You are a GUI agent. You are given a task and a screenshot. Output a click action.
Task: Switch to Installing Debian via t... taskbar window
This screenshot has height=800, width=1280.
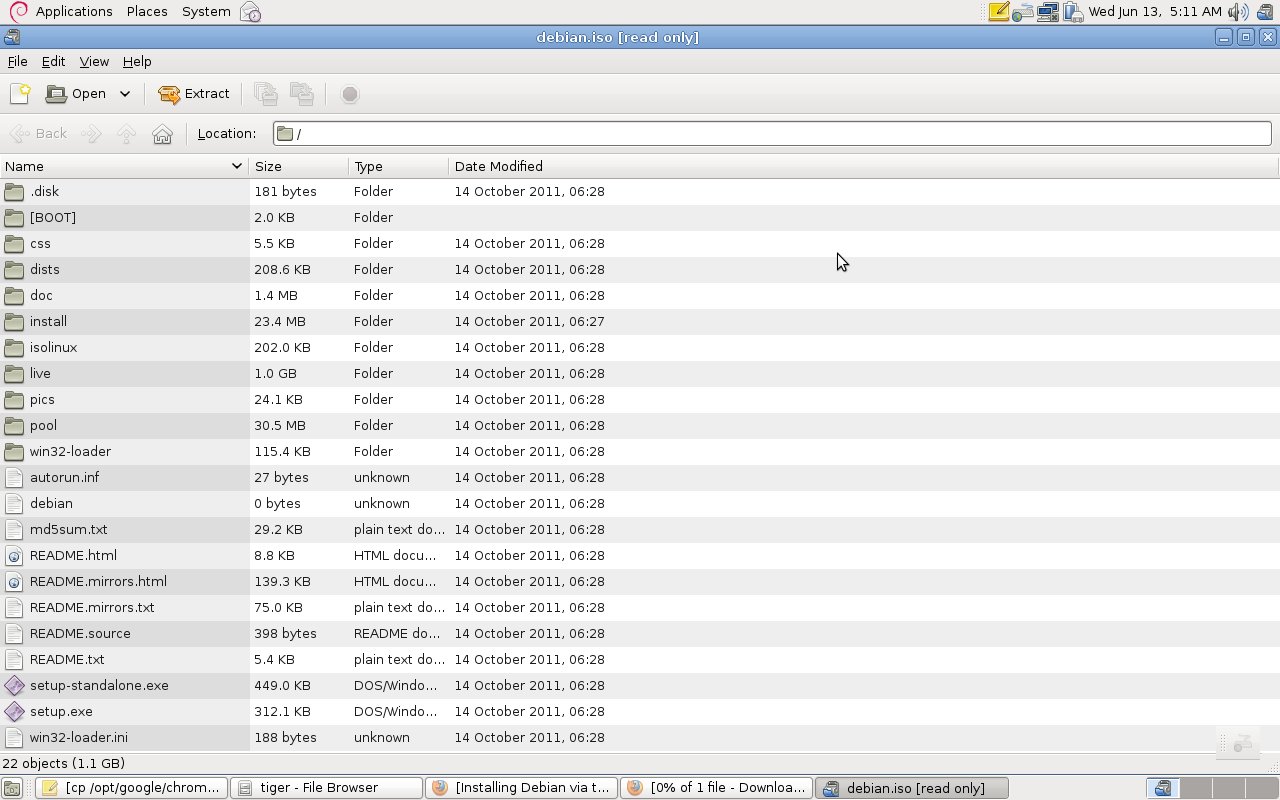pos(521,788)
